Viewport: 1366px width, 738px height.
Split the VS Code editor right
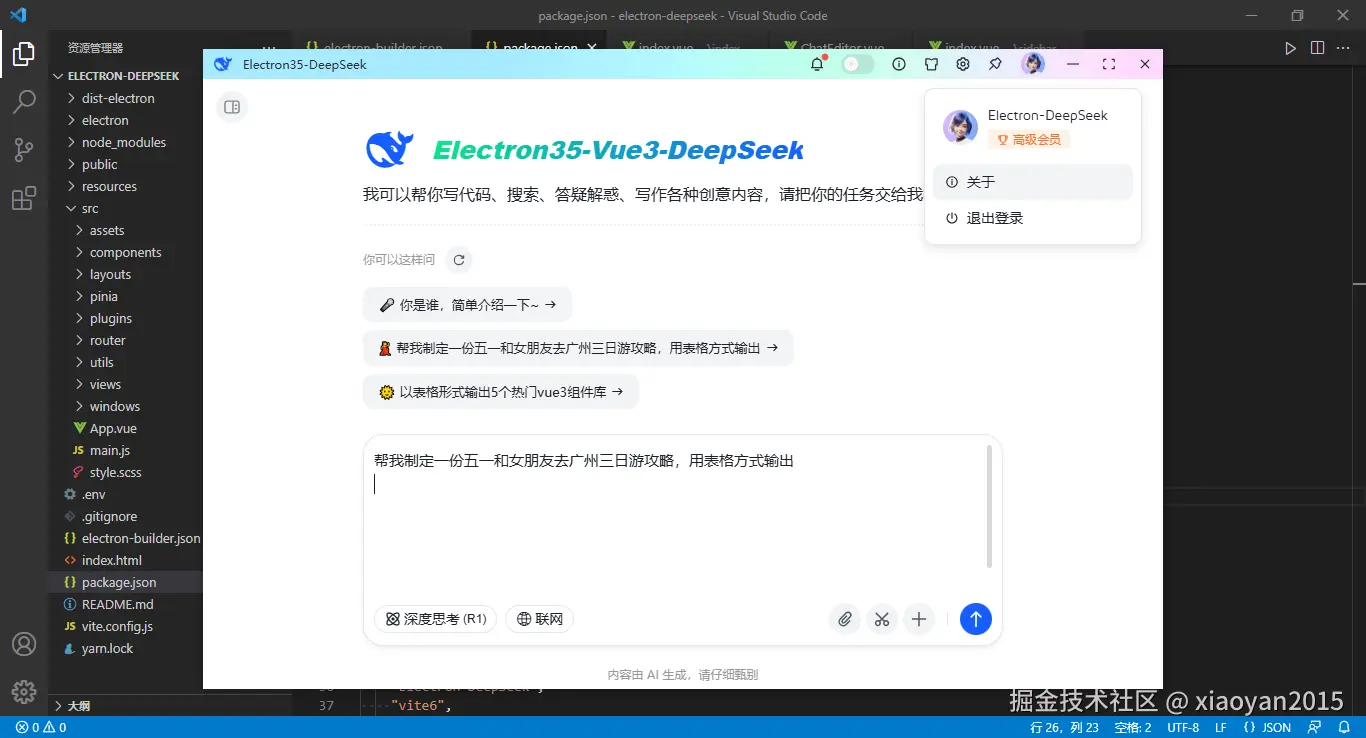pyautogui.click(x=1317, y=47)
